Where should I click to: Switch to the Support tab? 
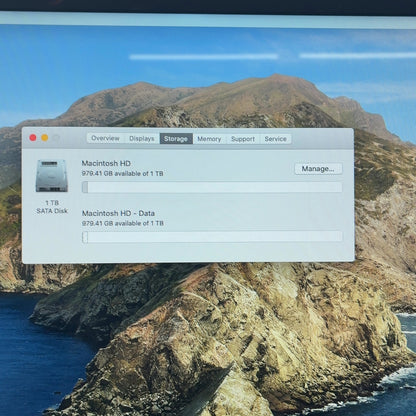click(243, 139)
